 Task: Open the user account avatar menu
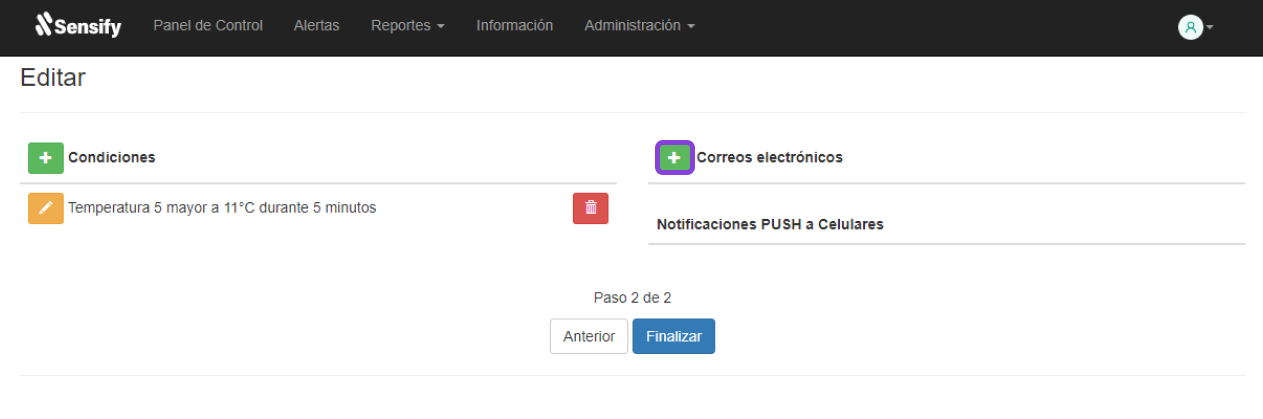[x=1195, y=27]
